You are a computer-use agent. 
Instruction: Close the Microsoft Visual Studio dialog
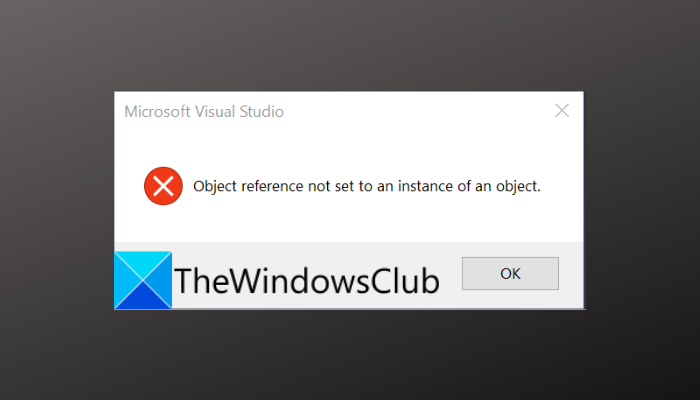click(562, 111)
